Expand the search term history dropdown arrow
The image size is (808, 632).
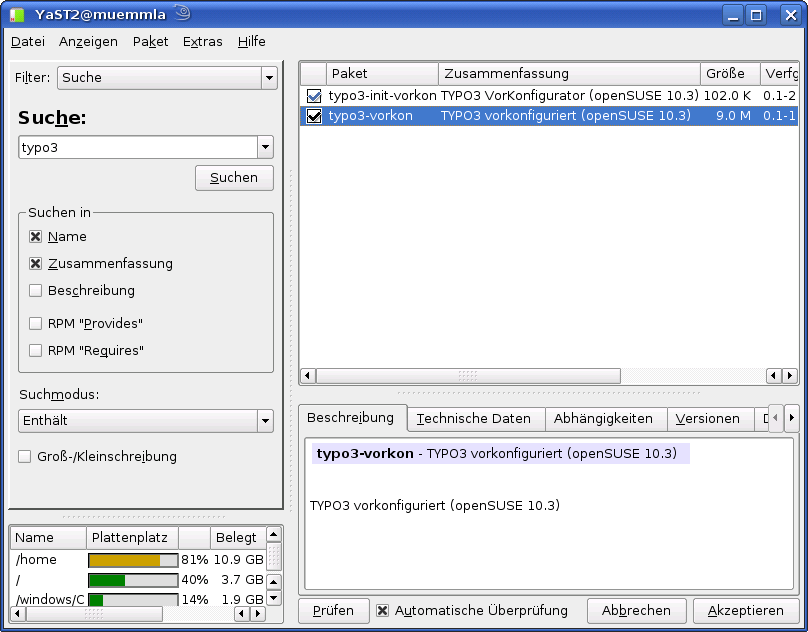coord(265,147)
